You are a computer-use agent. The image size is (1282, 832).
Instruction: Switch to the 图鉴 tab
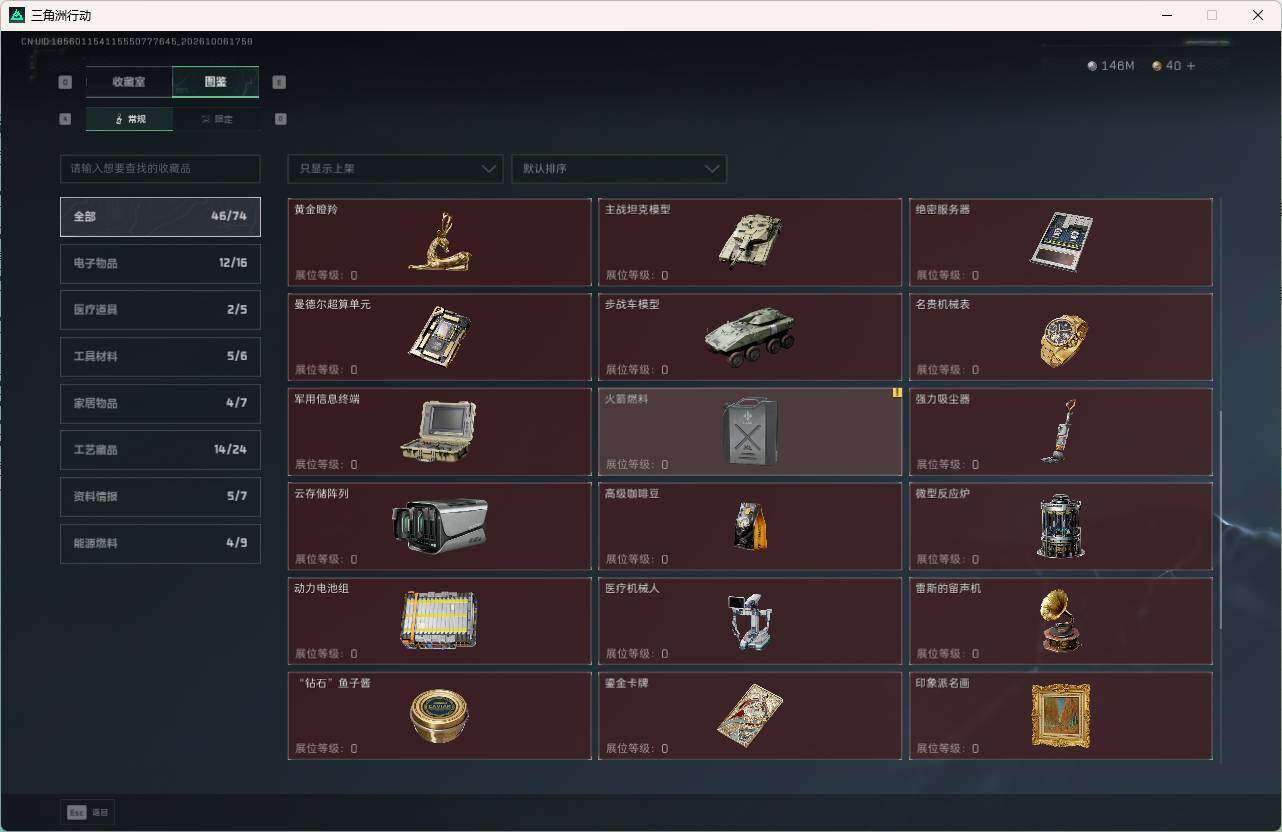tap(216, 82)
